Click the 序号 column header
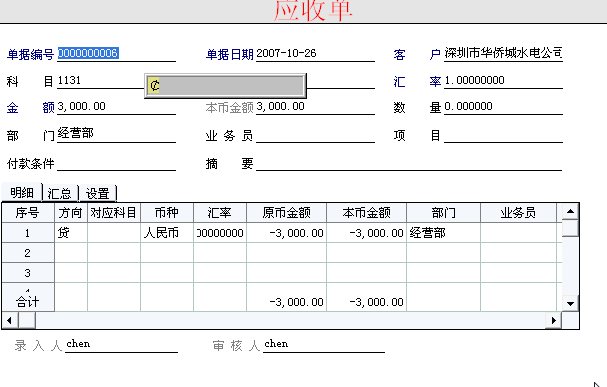 (27, 212)
